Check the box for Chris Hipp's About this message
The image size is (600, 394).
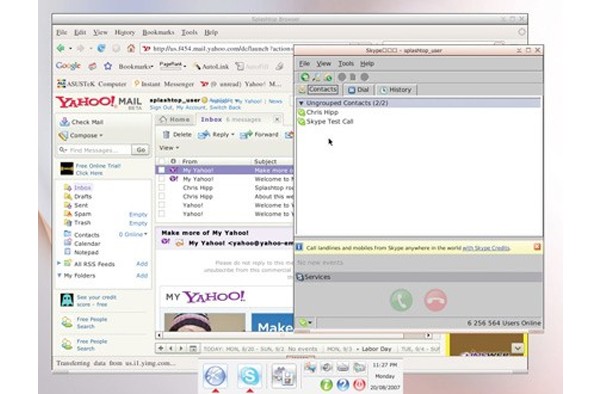[162, 196]
